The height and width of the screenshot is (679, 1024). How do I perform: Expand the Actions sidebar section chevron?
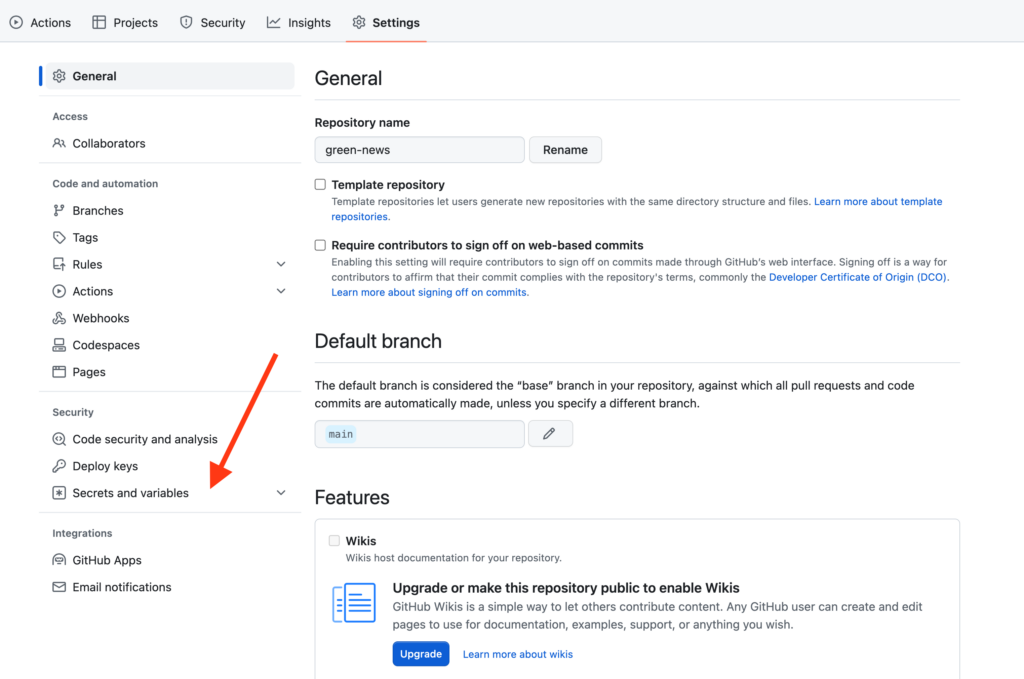pyautogui.click(x=281, y=291)
